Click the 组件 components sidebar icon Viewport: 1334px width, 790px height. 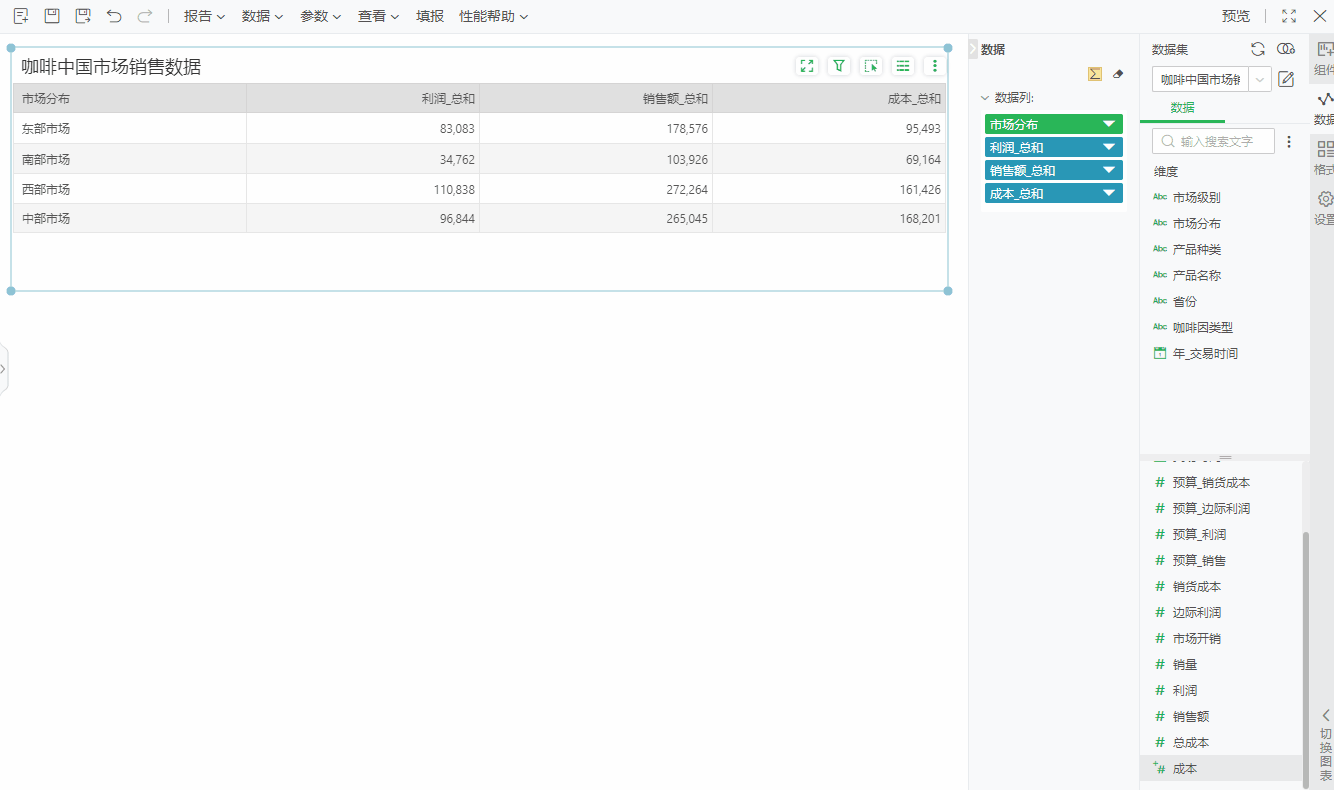click(1324, 59)
